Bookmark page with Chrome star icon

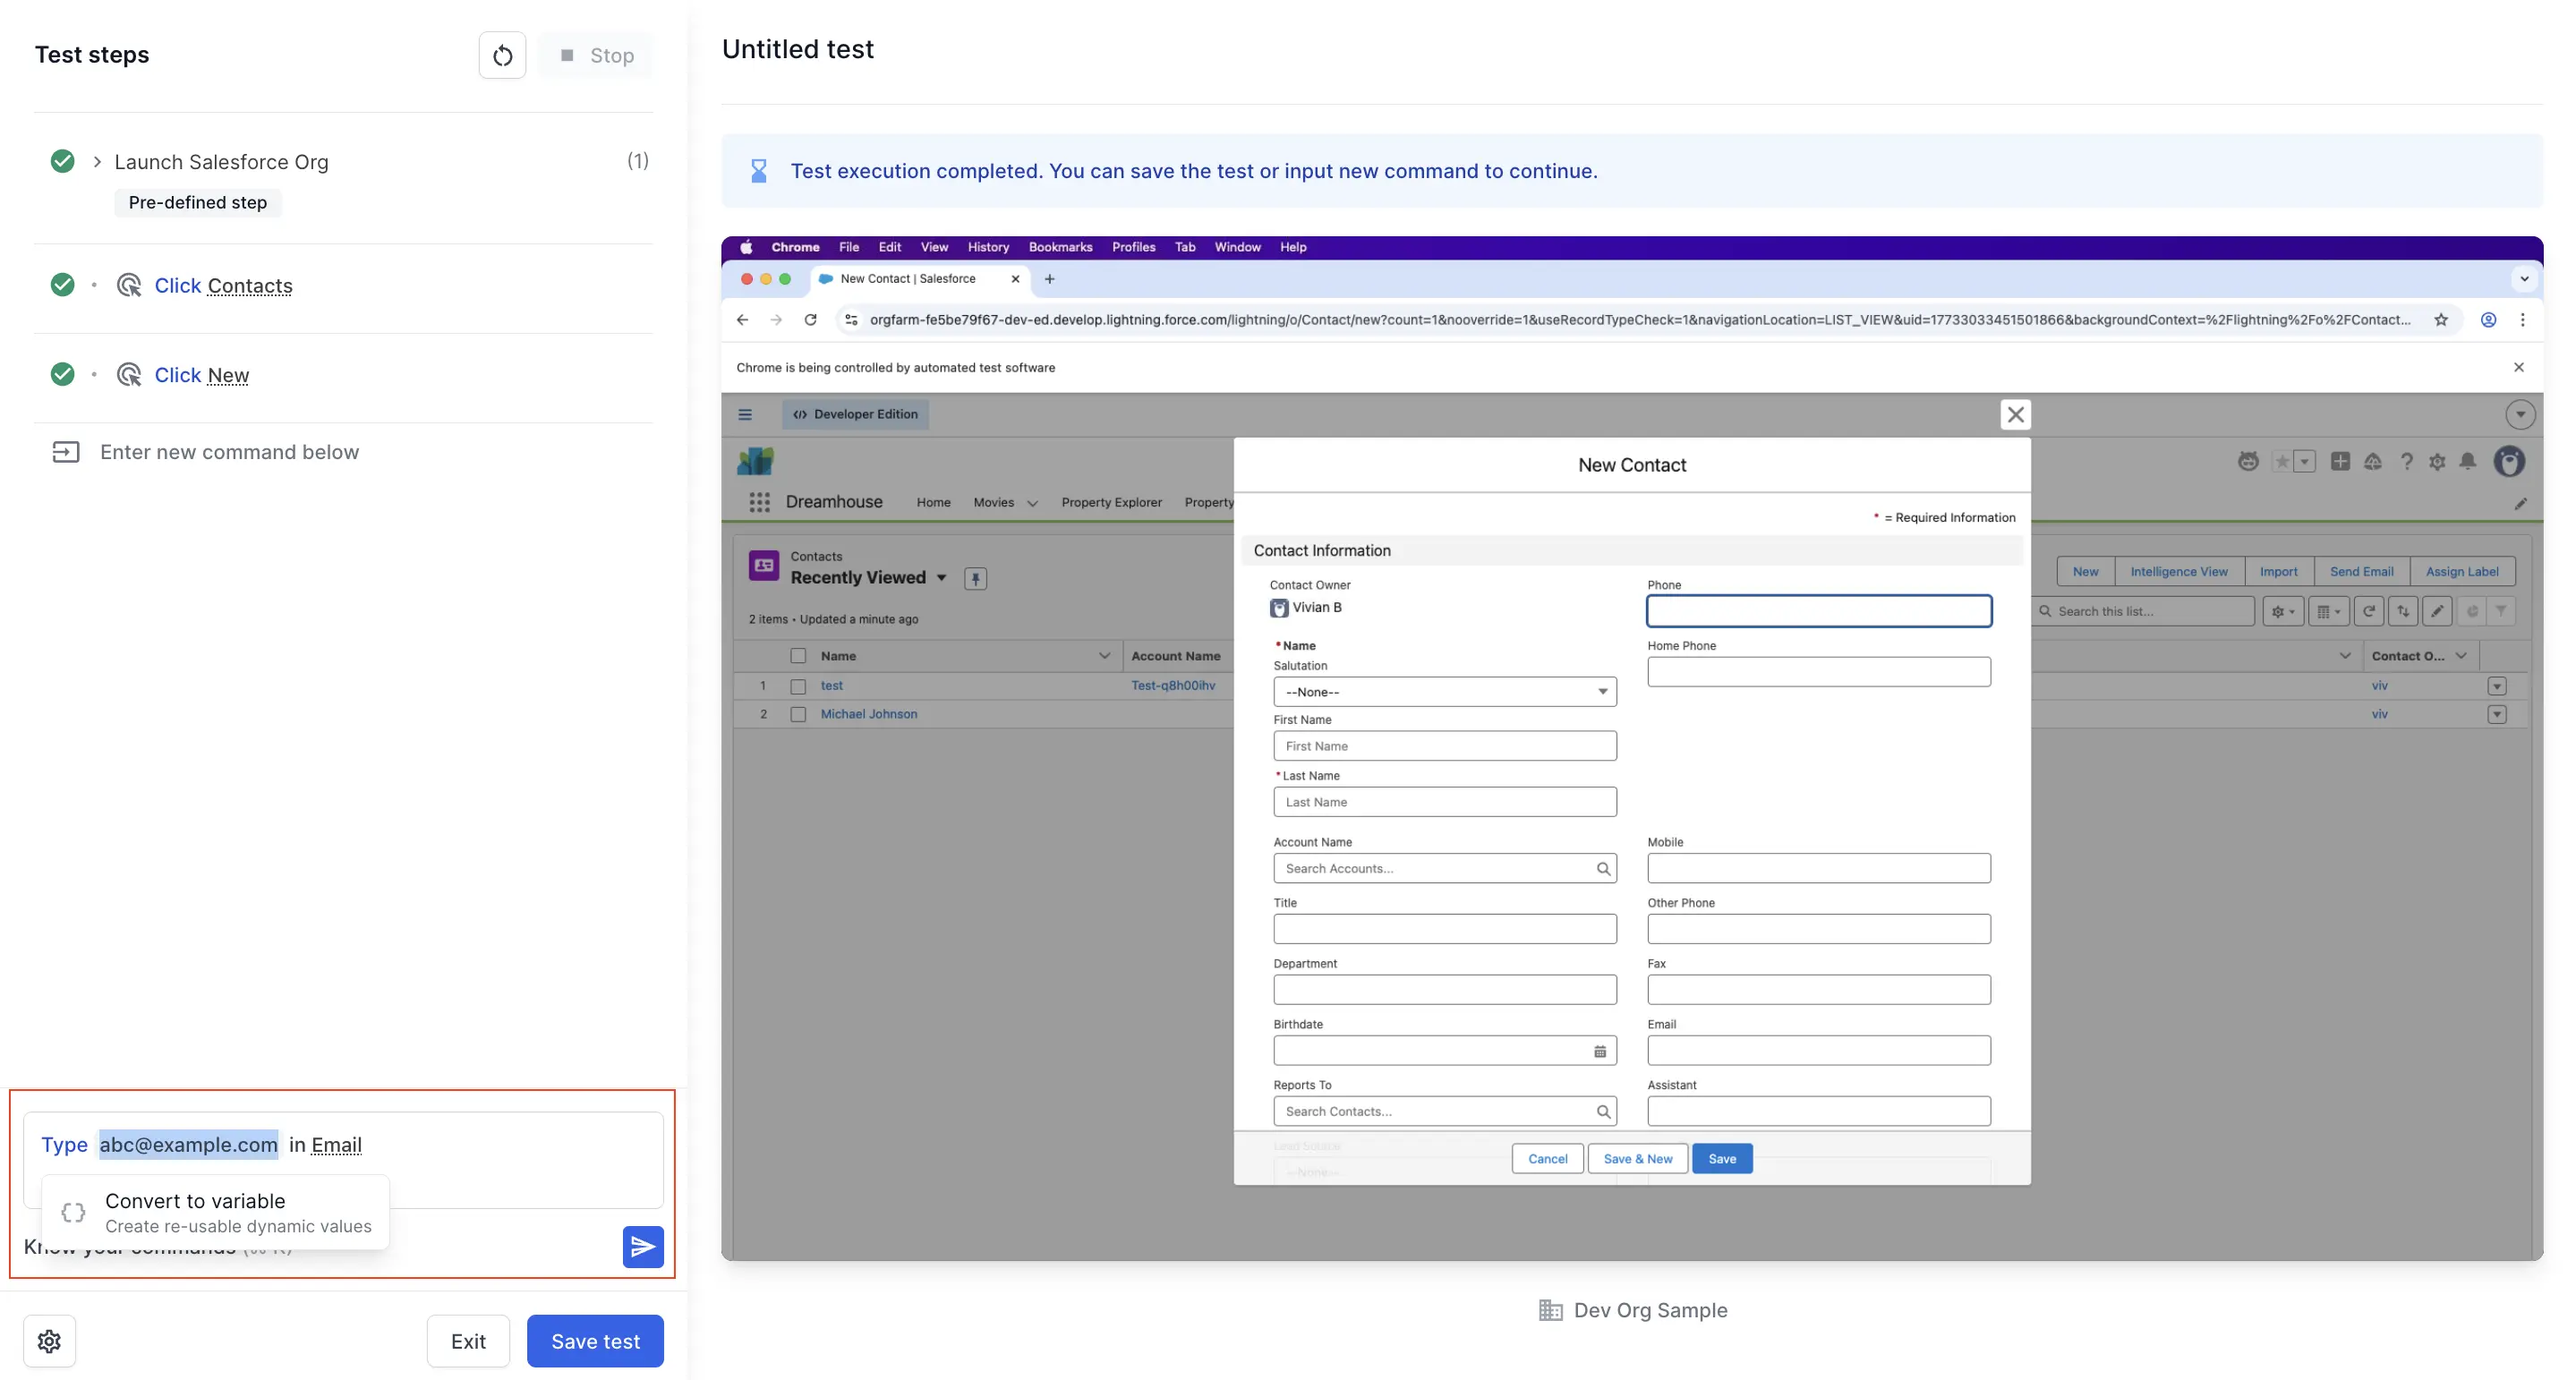coord(2441,320)
